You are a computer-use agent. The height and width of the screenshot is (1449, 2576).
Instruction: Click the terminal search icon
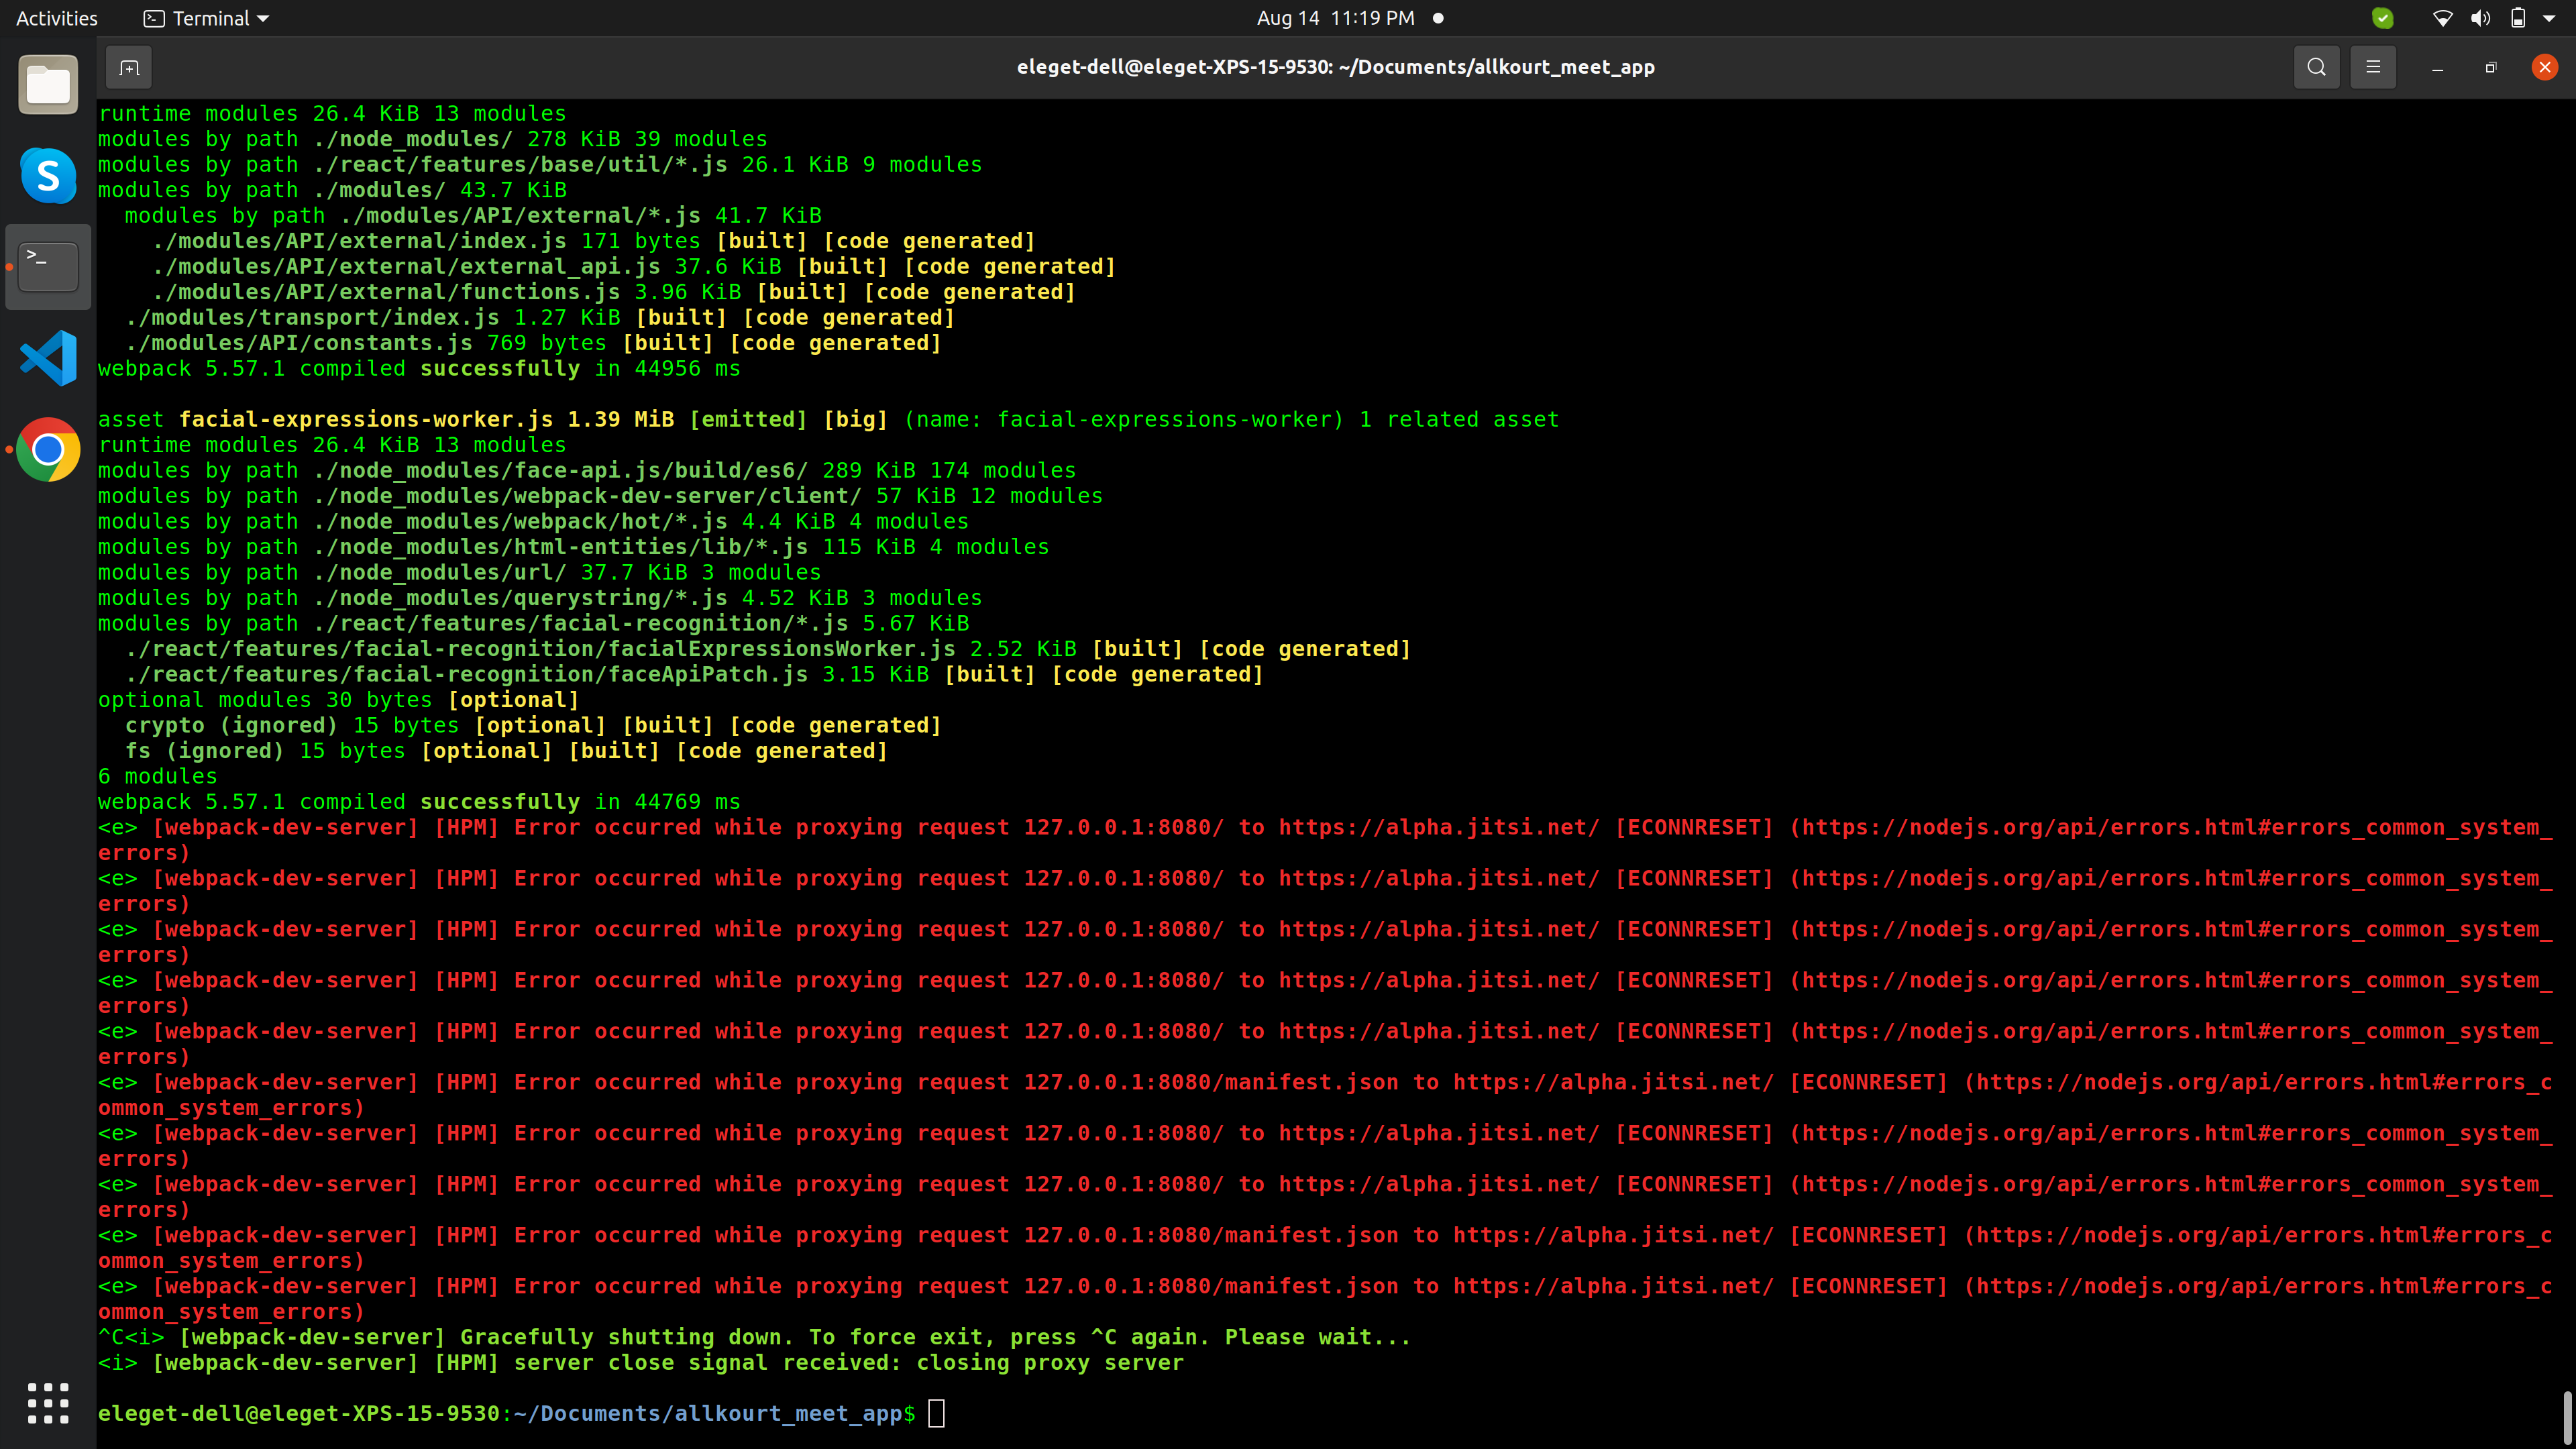[x=2316, y=67]
